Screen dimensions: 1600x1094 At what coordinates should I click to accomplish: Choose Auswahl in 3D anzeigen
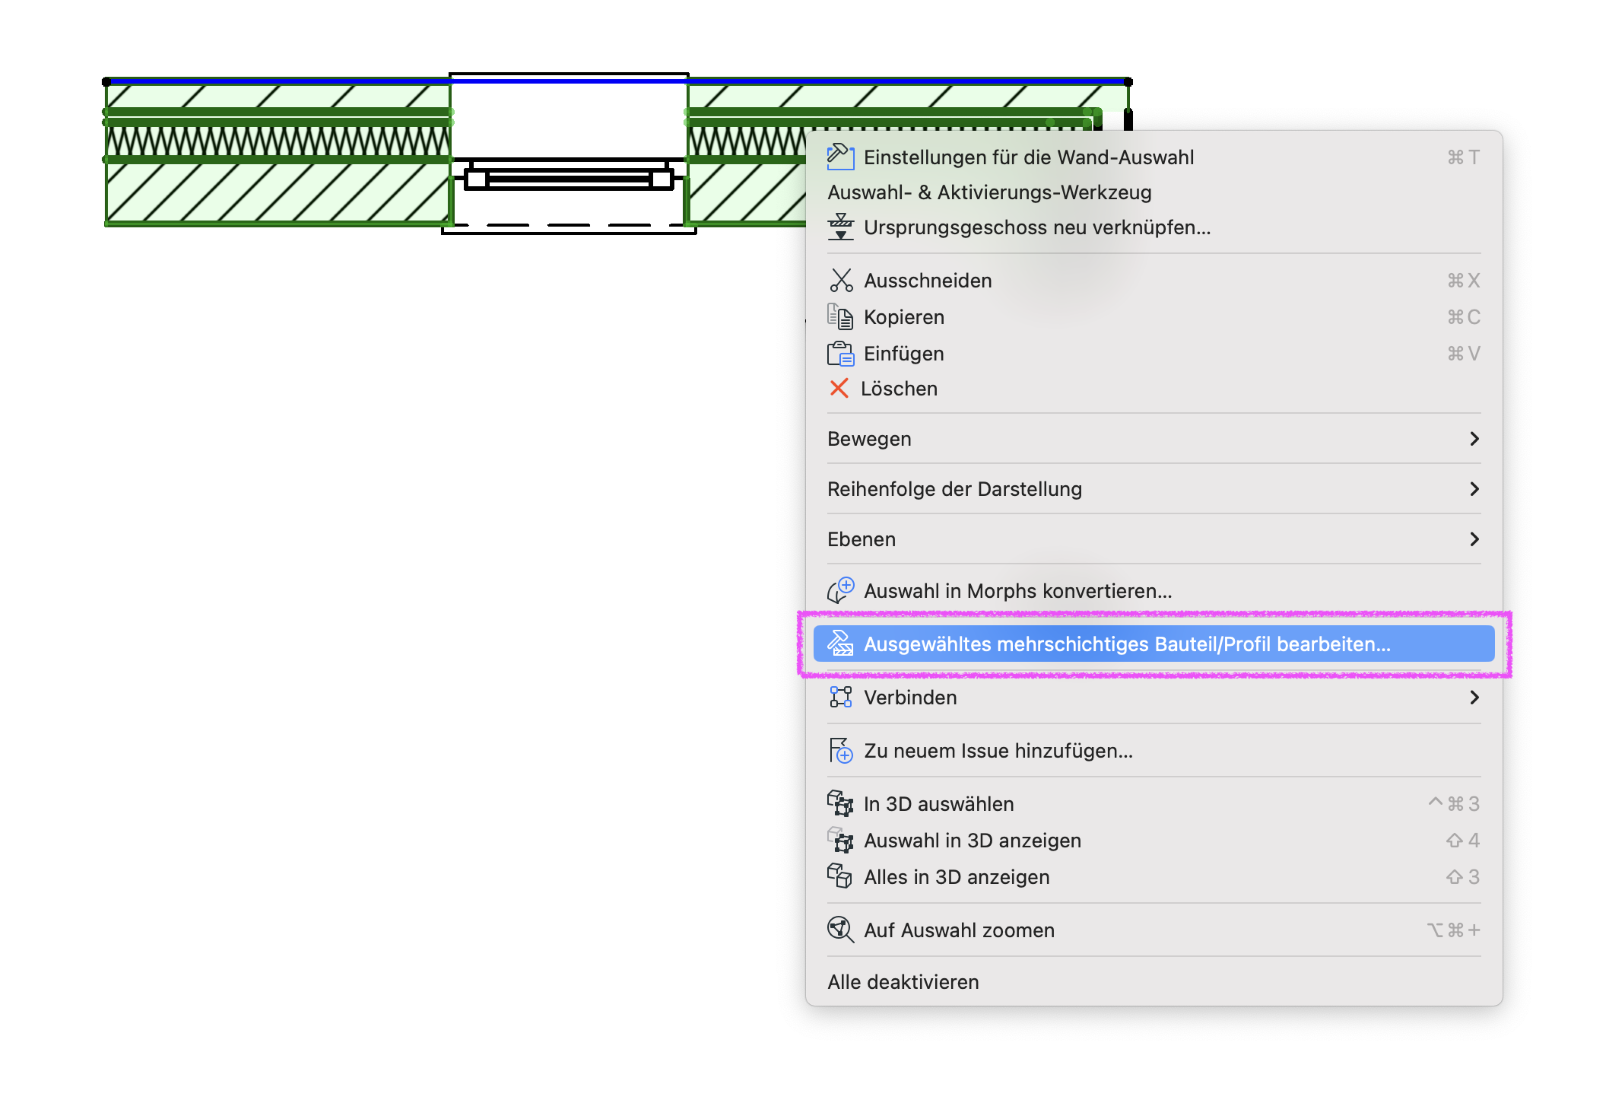[x=1153, y=841]
